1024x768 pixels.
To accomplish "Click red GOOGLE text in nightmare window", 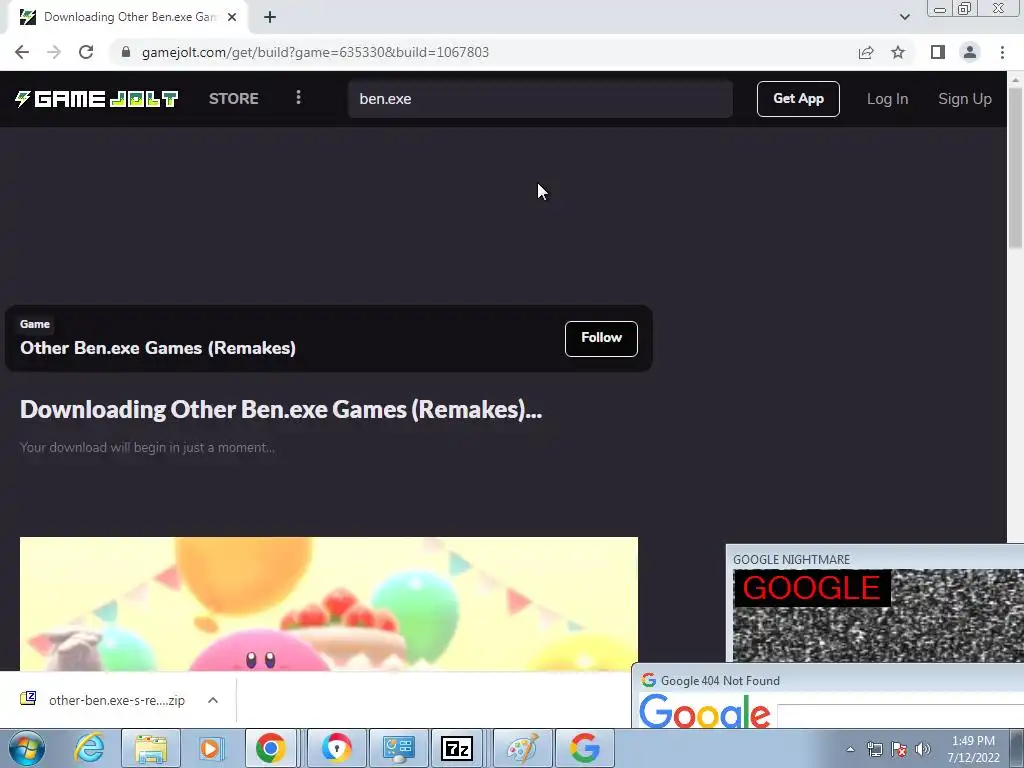I will coord(812,588).
